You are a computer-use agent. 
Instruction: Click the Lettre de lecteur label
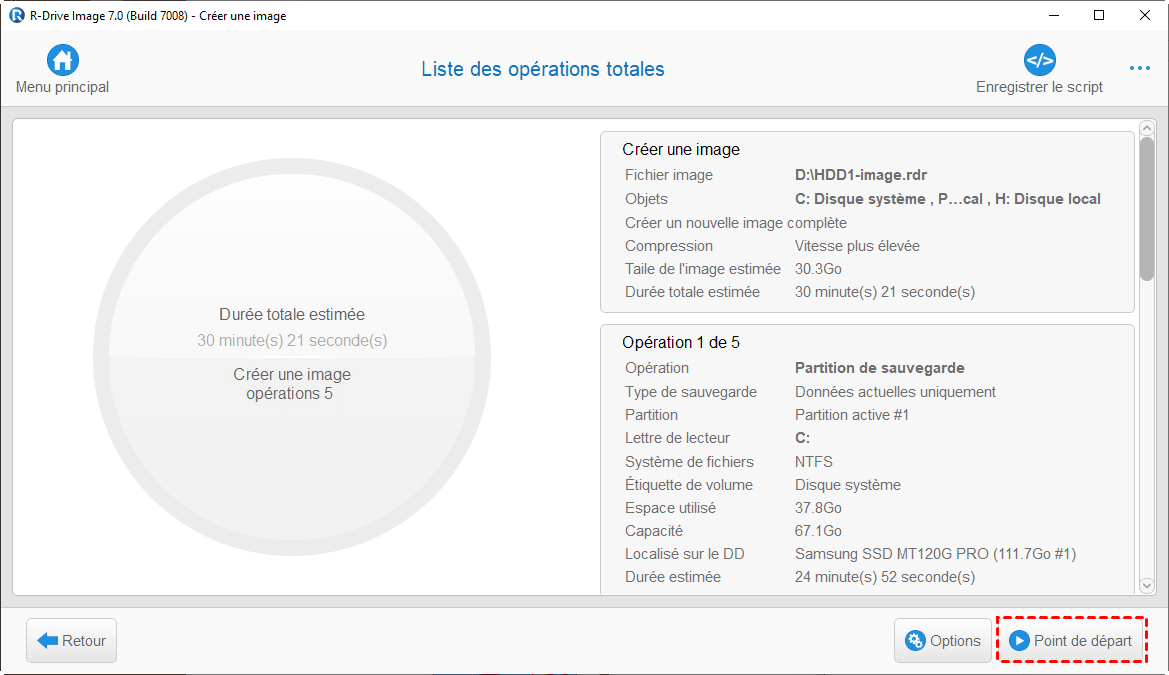point(677,439)
